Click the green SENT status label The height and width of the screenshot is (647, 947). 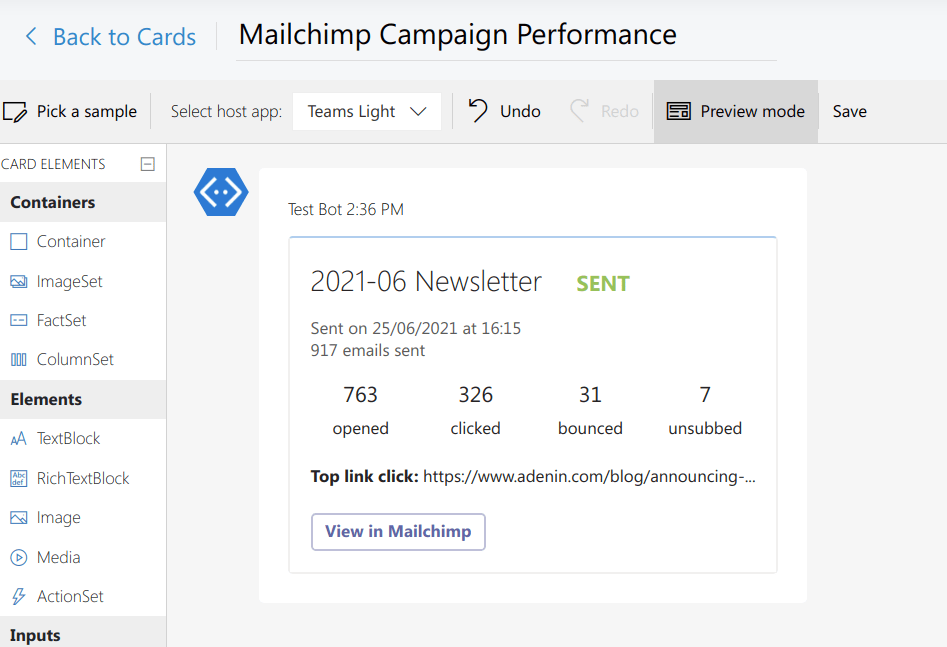pyautogui.click(x=603, y=283)
